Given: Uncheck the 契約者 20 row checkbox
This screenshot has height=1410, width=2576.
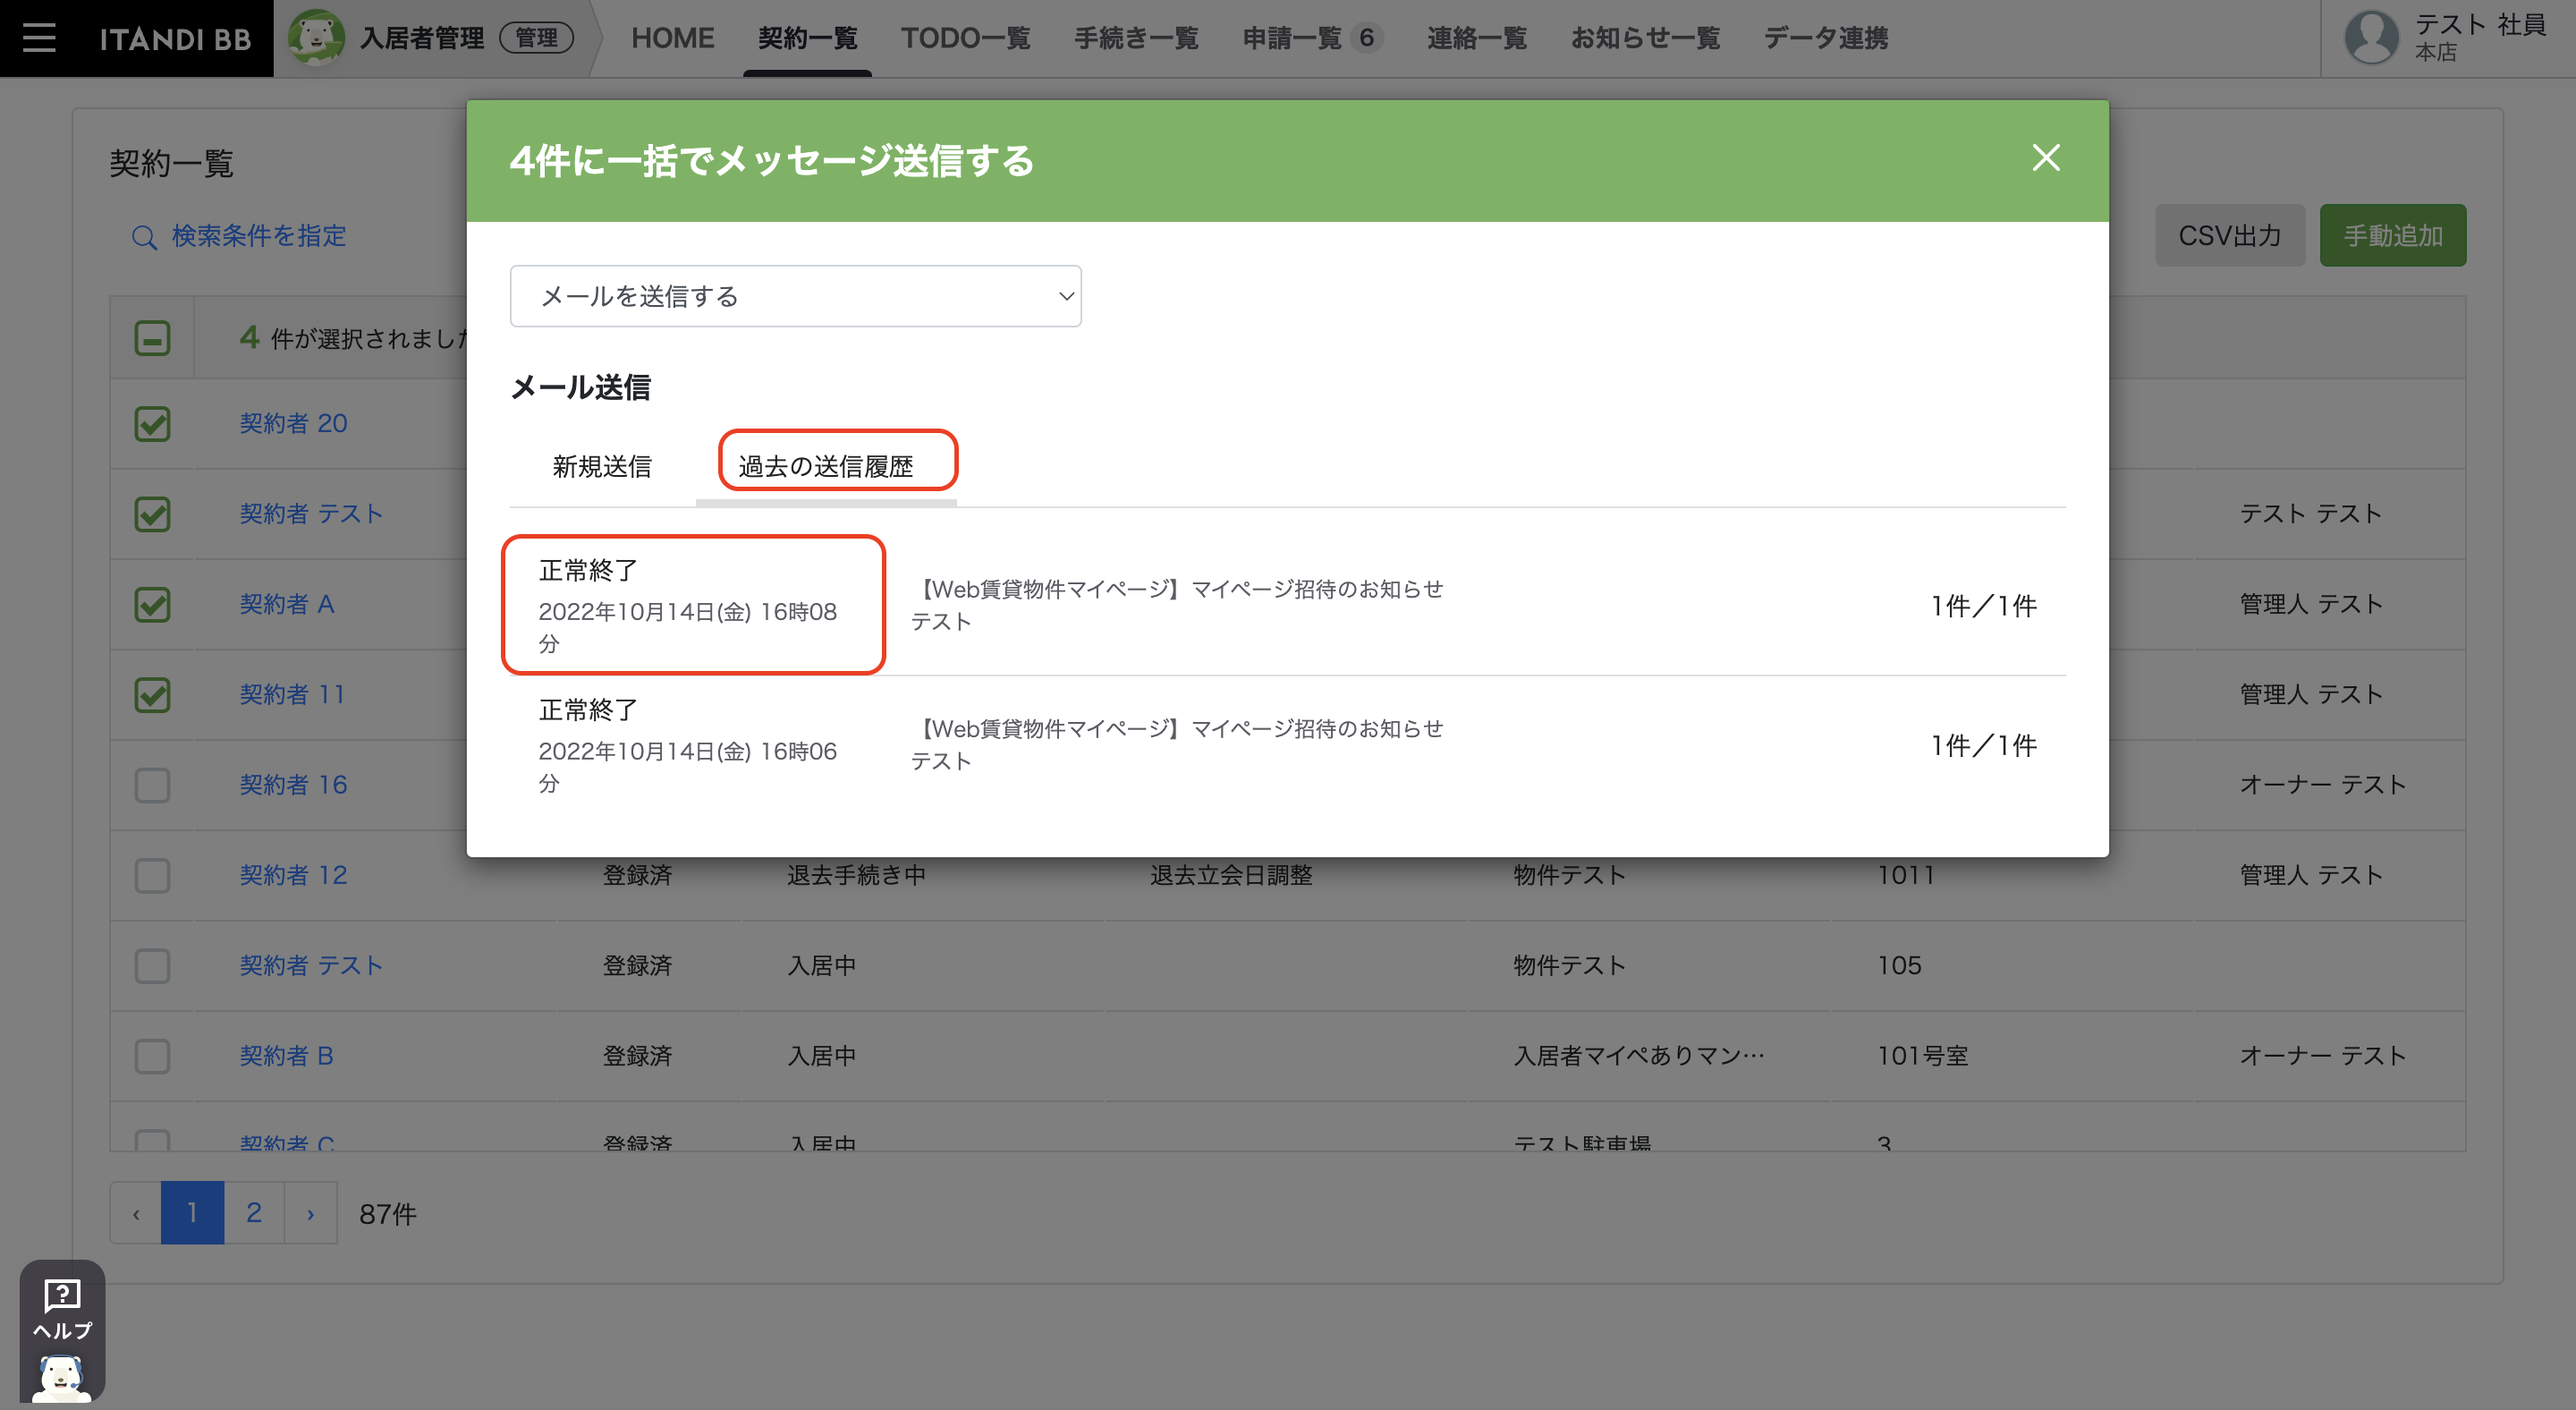Looking at the screenshot, I should click(152, 424).
